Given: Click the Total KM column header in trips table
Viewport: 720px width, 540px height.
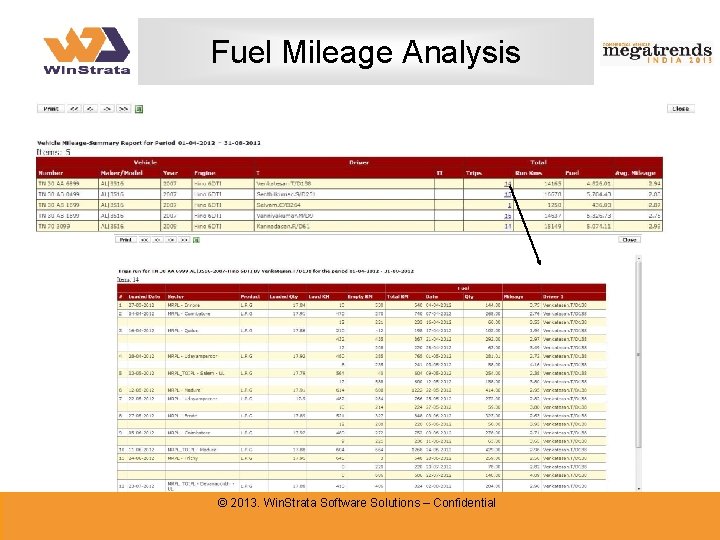Looking at the screenshot, I should pos(398,297).
